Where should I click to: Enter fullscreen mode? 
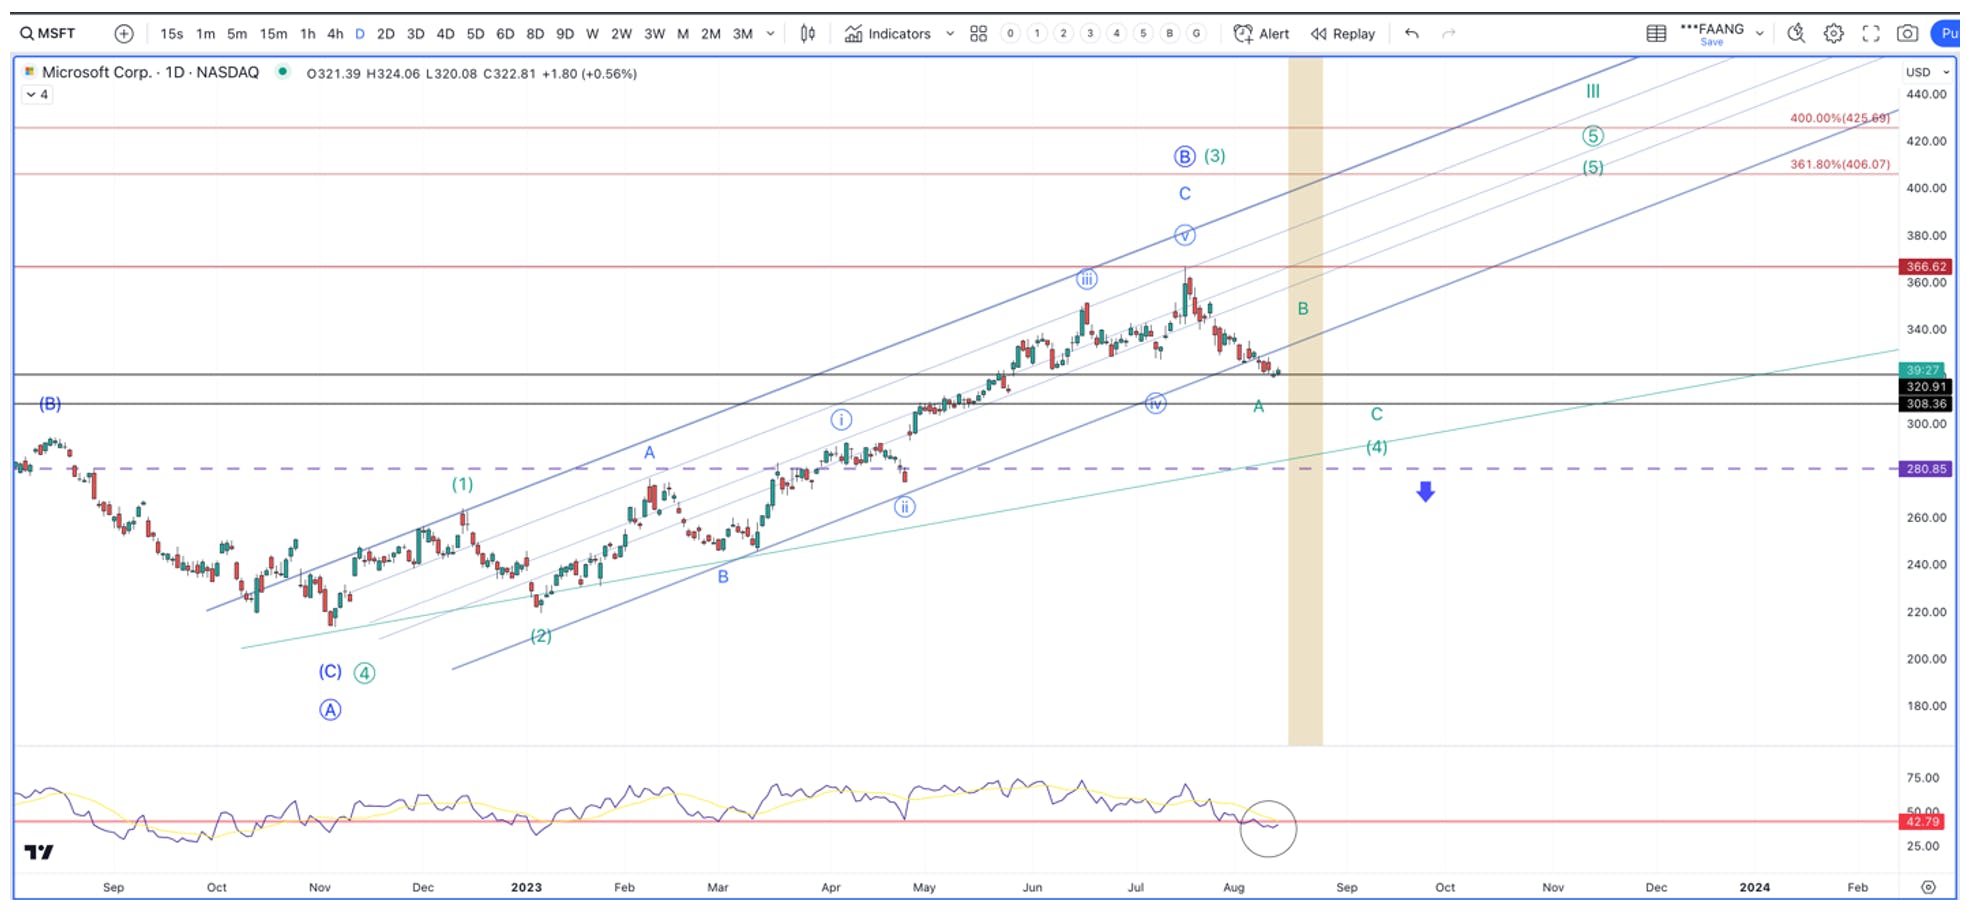click(x=1870, y=33)
